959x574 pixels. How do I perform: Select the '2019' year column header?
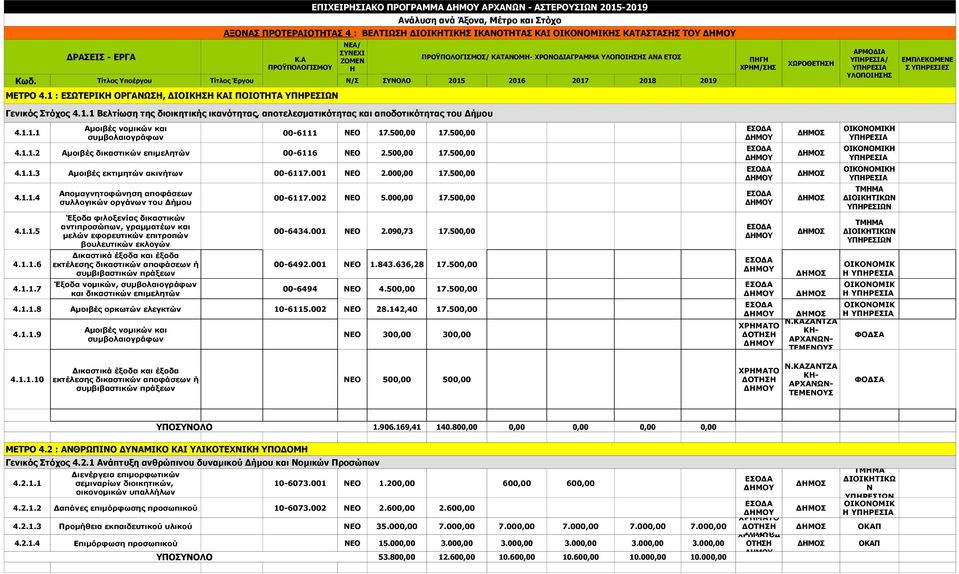708,81
